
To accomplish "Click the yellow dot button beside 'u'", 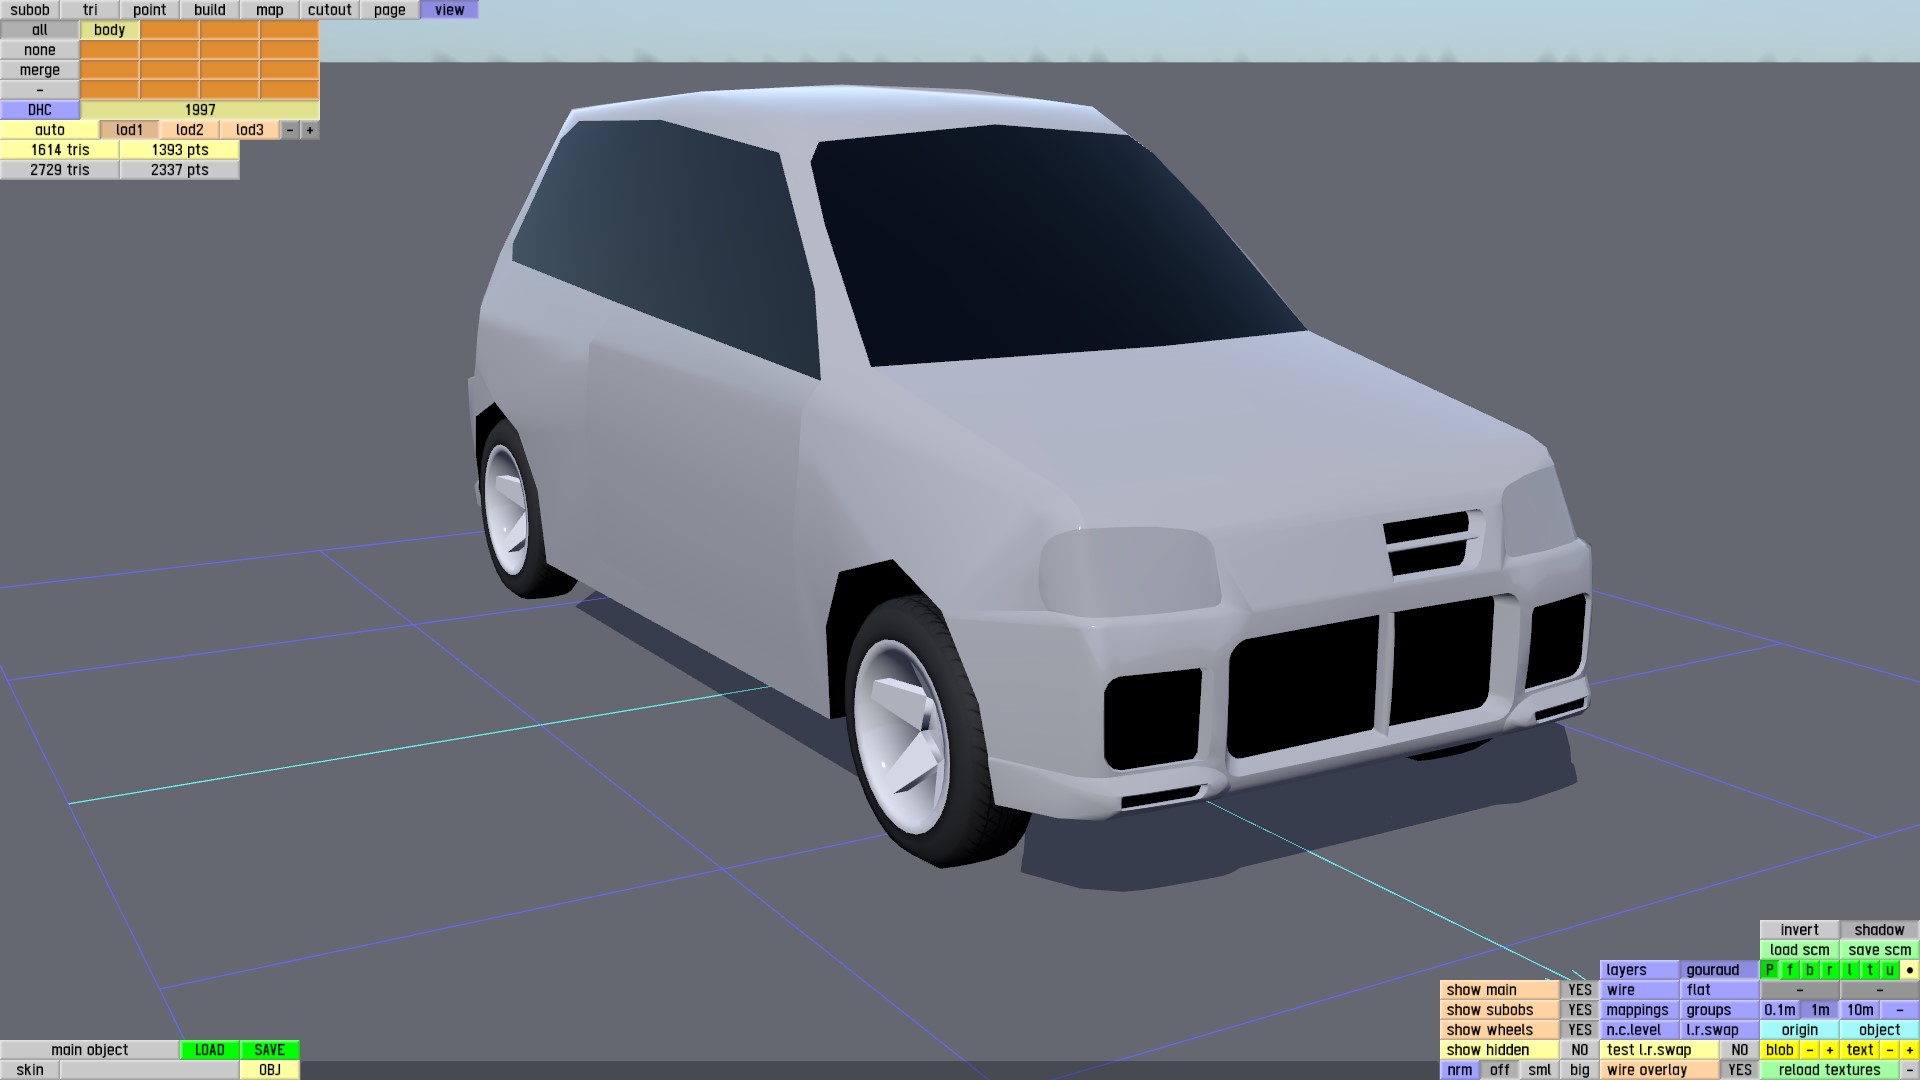I will point(1909,970).
